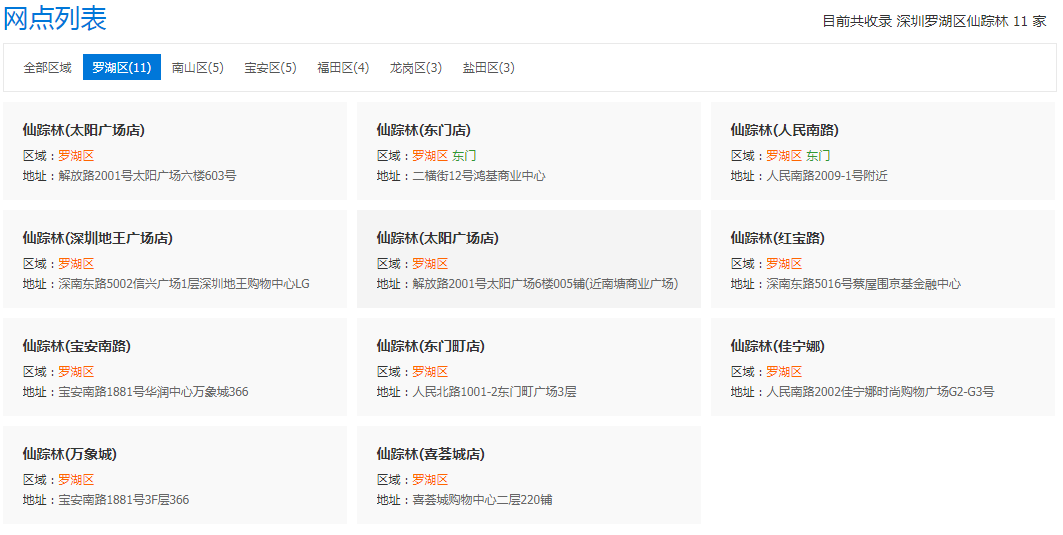This screenshot has width=1063, height=535.
Task: Select the 全部区域 tab
Action: point(47,68)
